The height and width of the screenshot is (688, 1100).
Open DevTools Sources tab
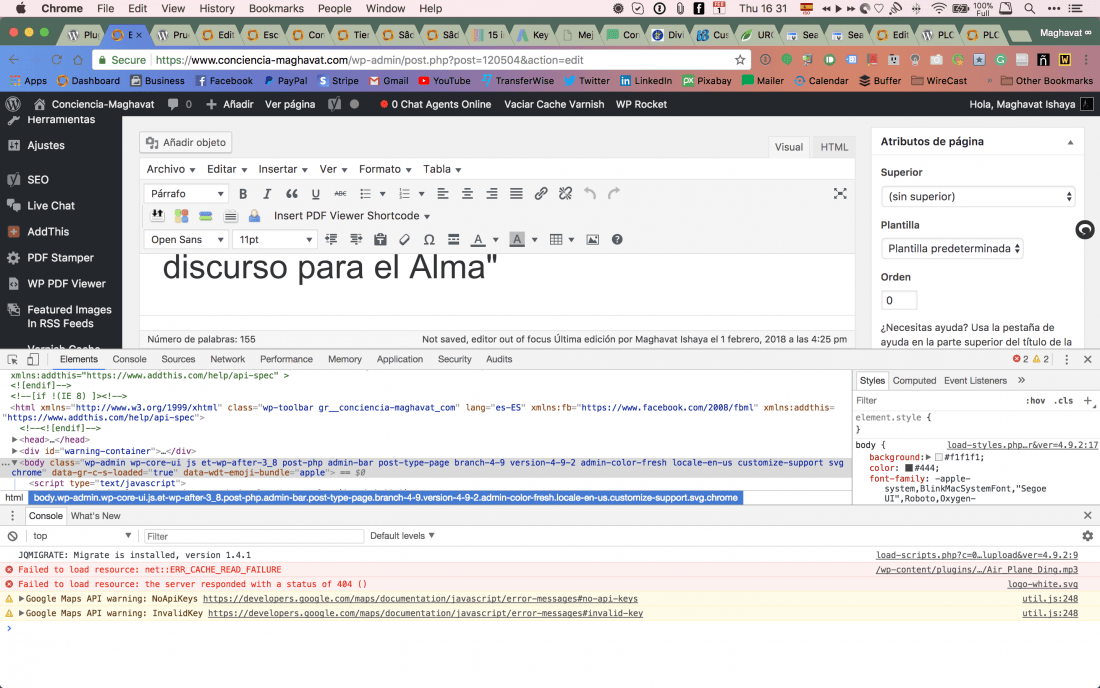[x=178, y=359]
